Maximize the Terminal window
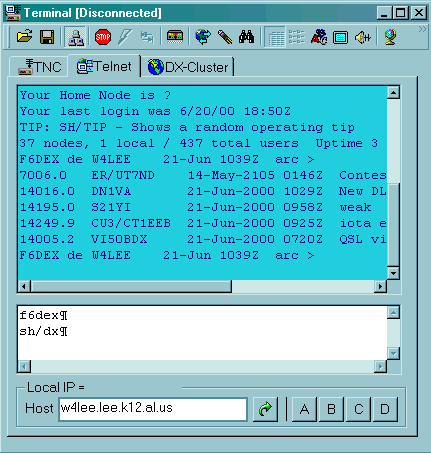This screenshot has width=431, height=453. 401,13
